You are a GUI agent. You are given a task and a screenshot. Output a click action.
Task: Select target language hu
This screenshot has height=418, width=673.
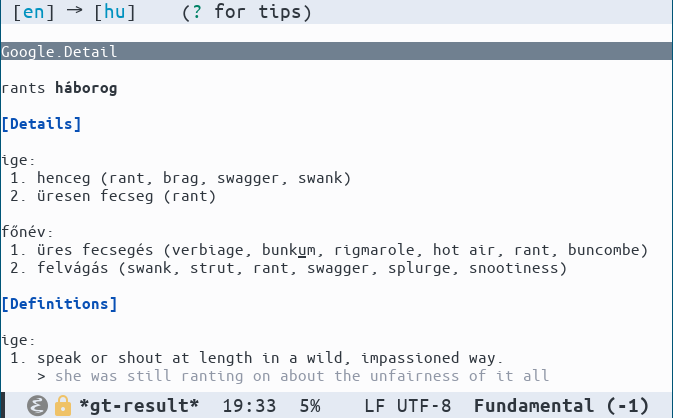tap(115, 12)
